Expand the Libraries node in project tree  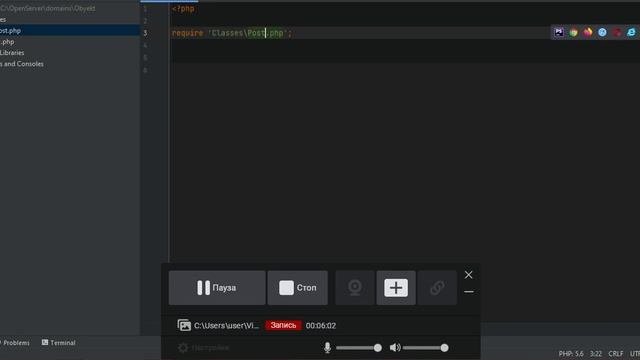pyautogui.click(x=12, y=53)
